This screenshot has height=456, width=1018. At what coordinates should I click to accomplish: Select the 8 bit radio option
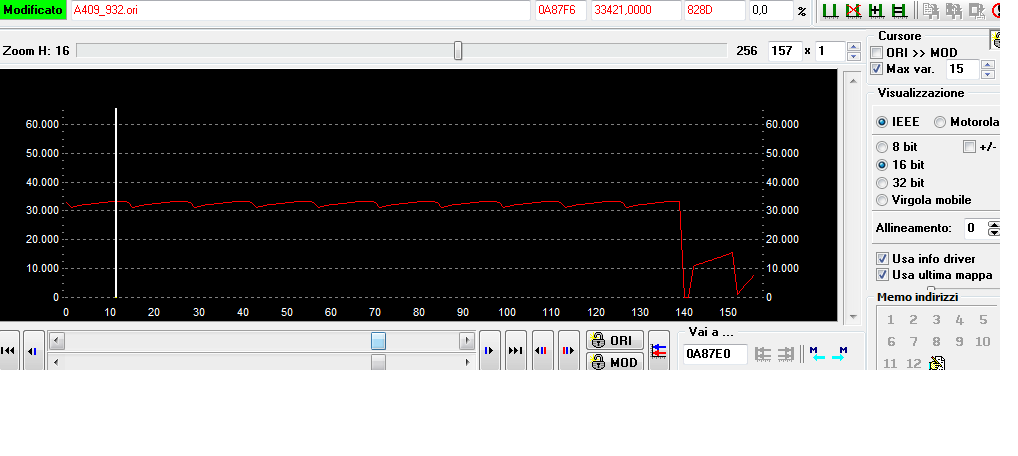tap(882, 147)
